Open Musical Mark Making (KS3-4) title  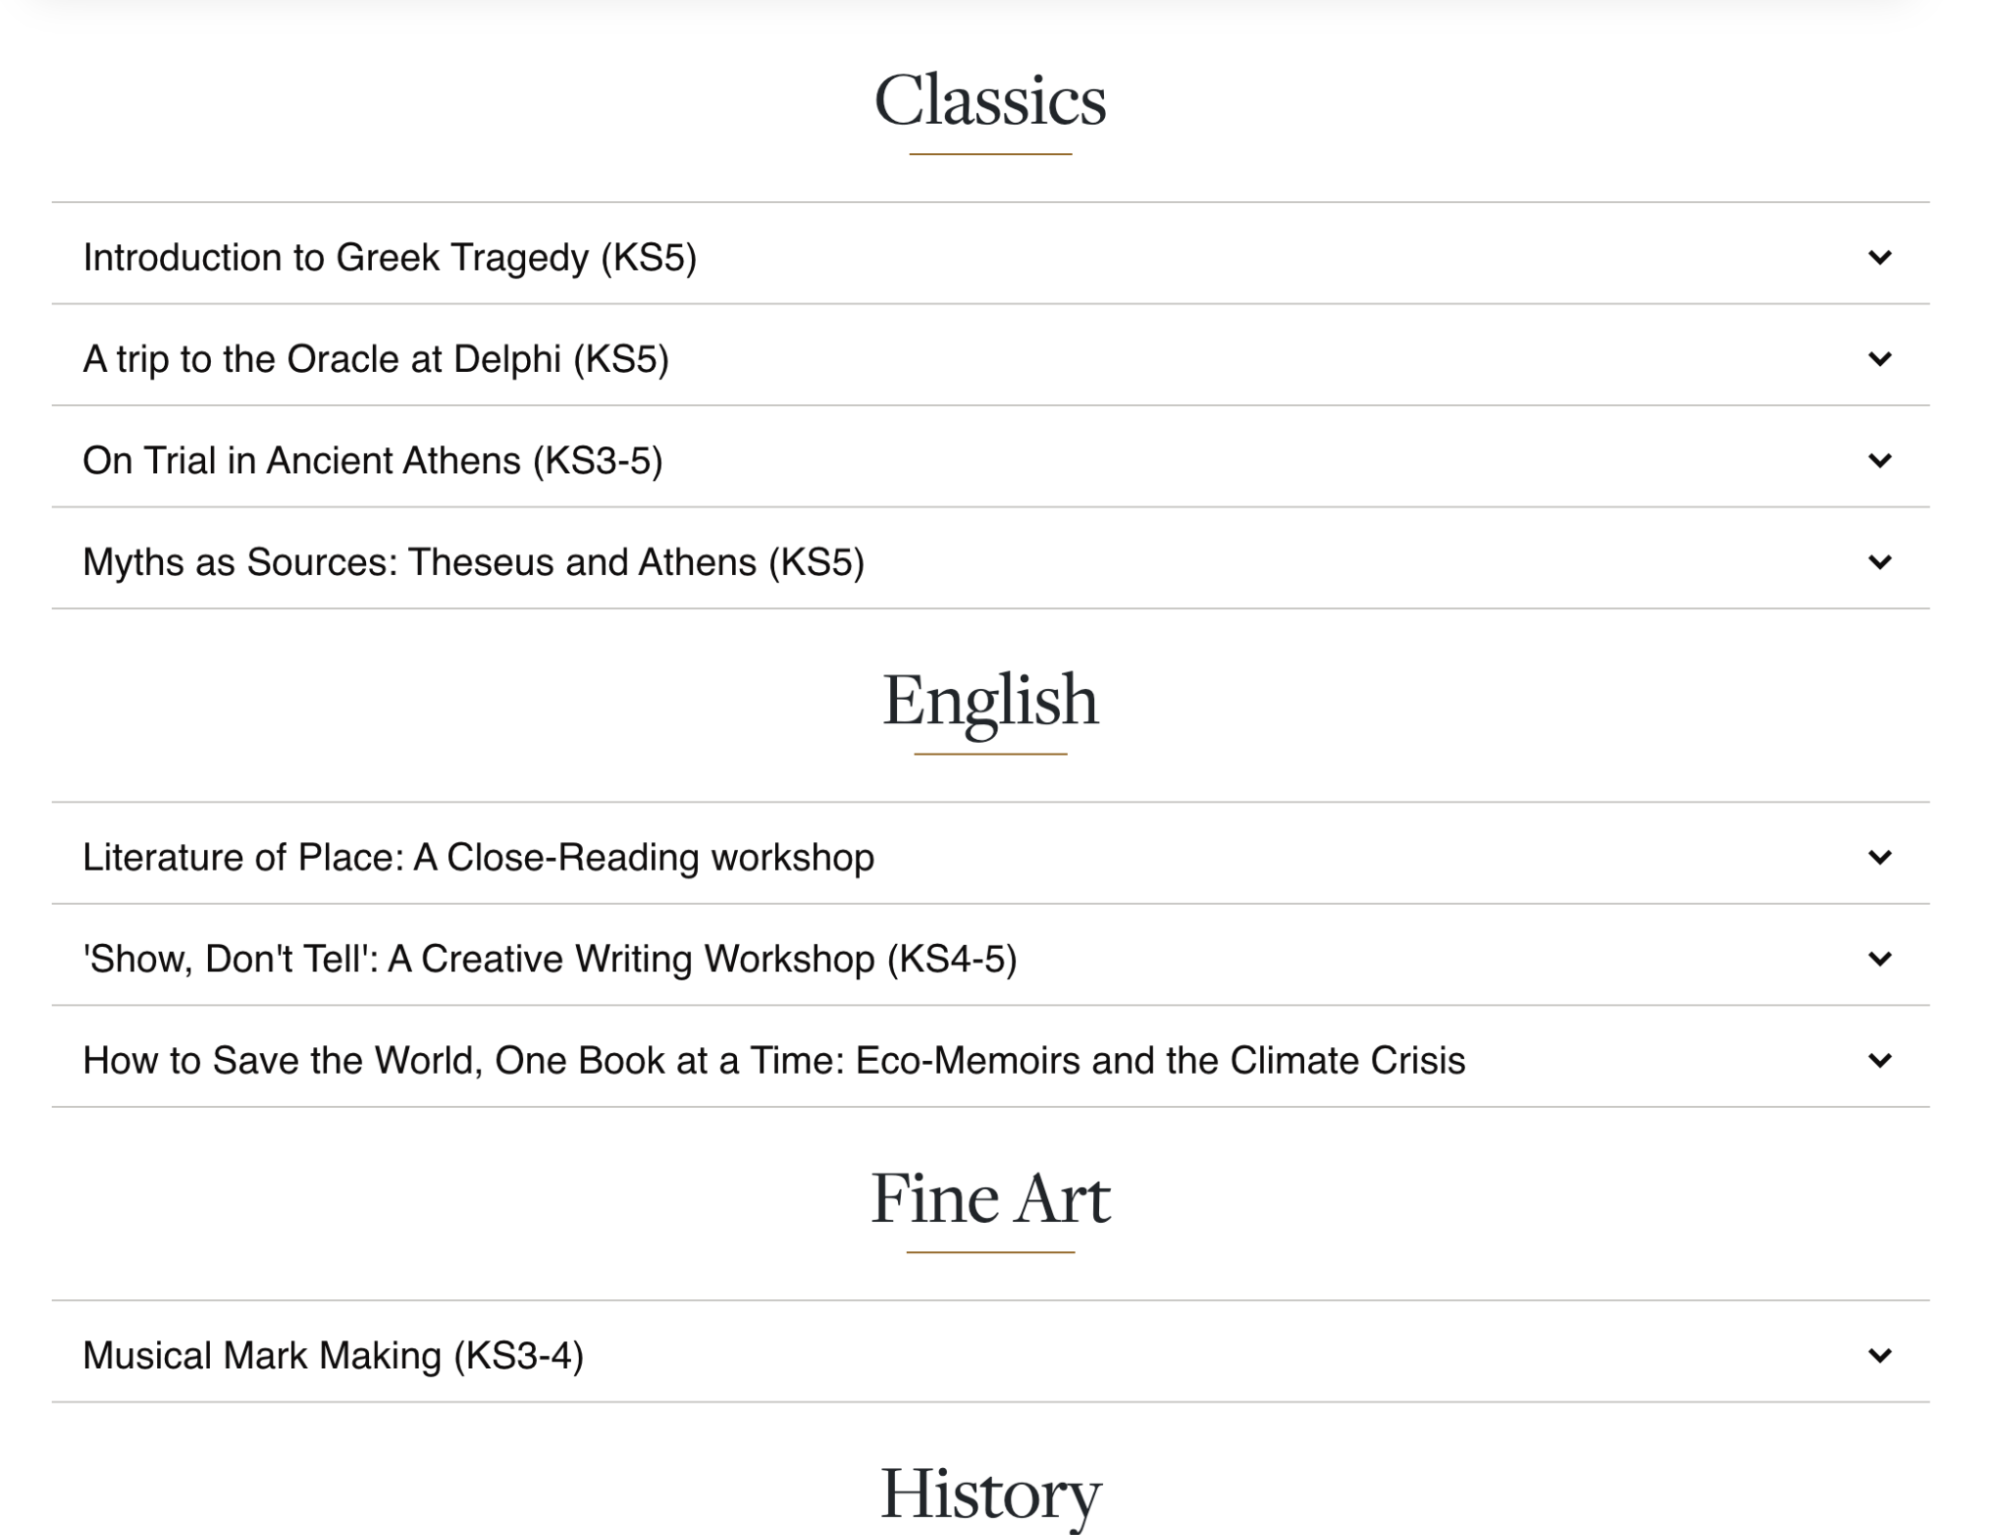coord(332,1356)
